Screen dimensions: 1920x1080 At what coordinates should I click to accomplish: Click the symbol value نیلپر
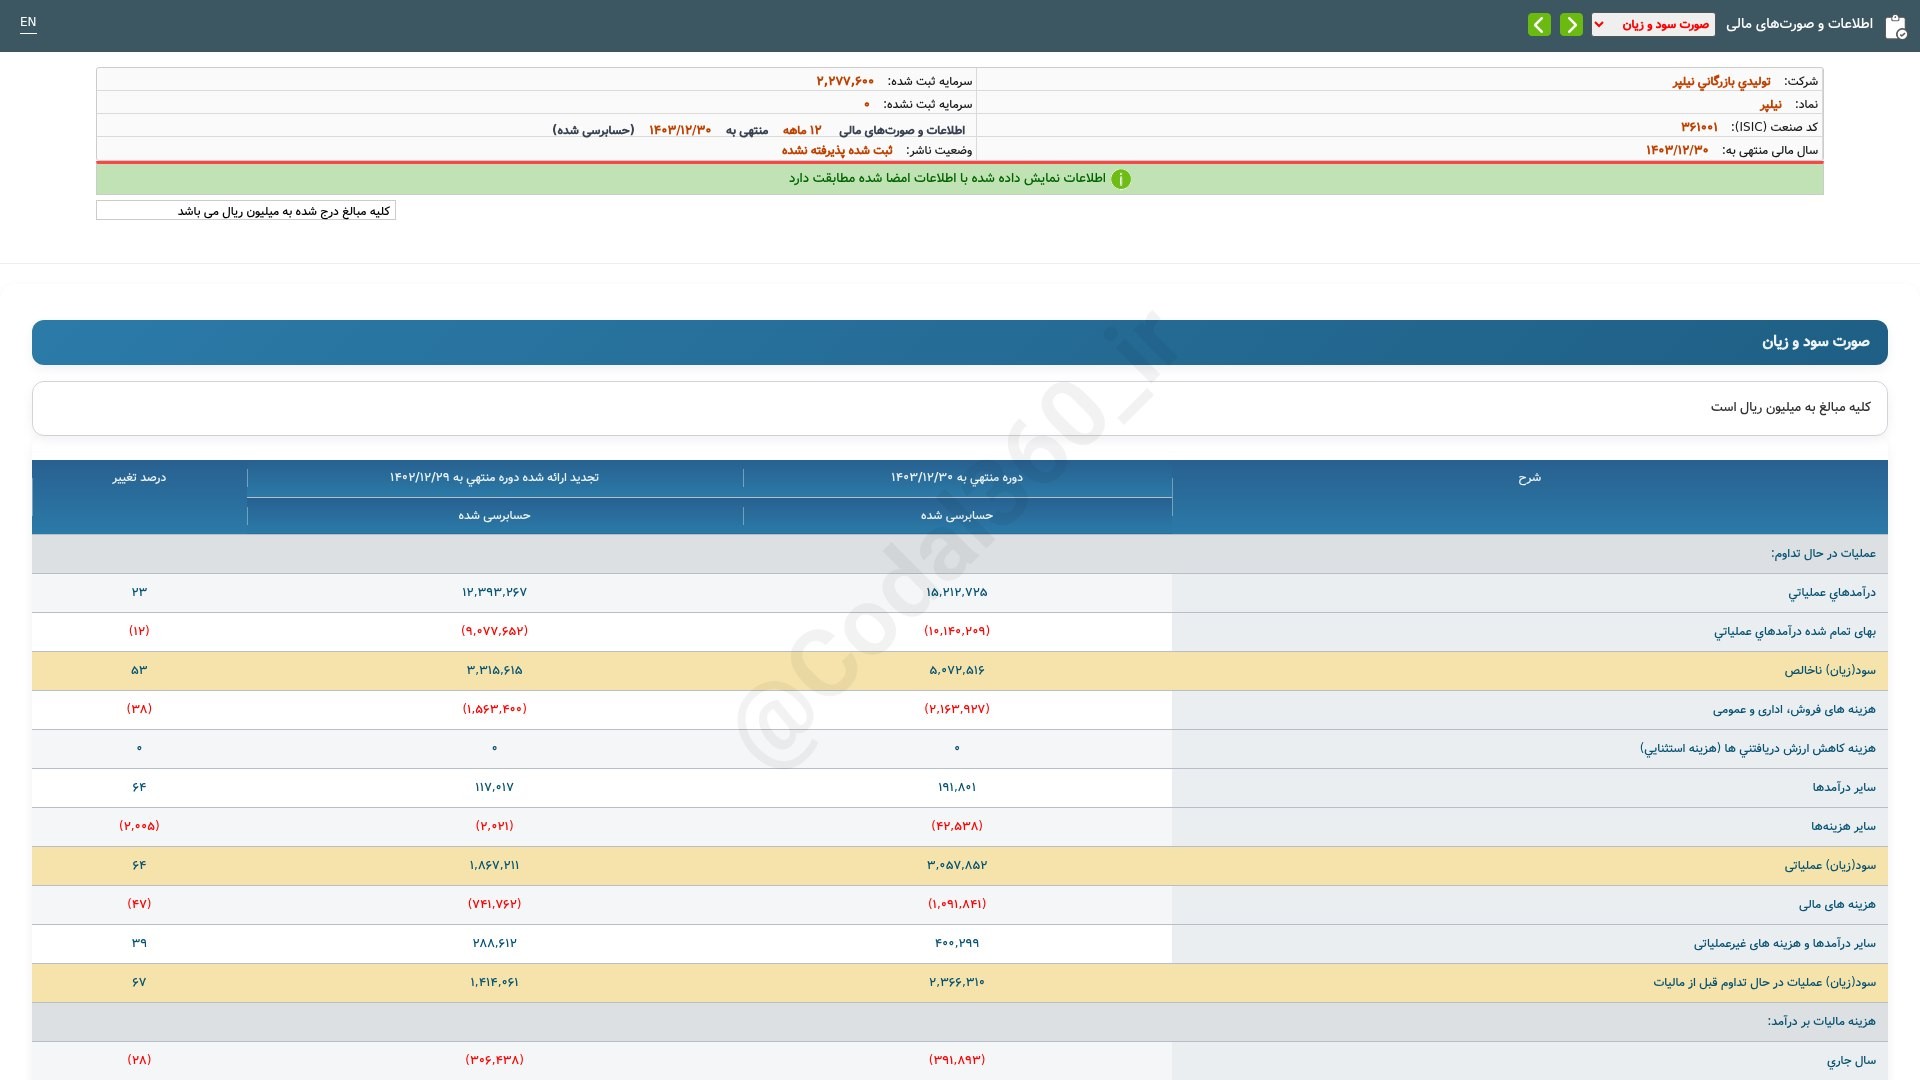click(x=1771, y=104)
